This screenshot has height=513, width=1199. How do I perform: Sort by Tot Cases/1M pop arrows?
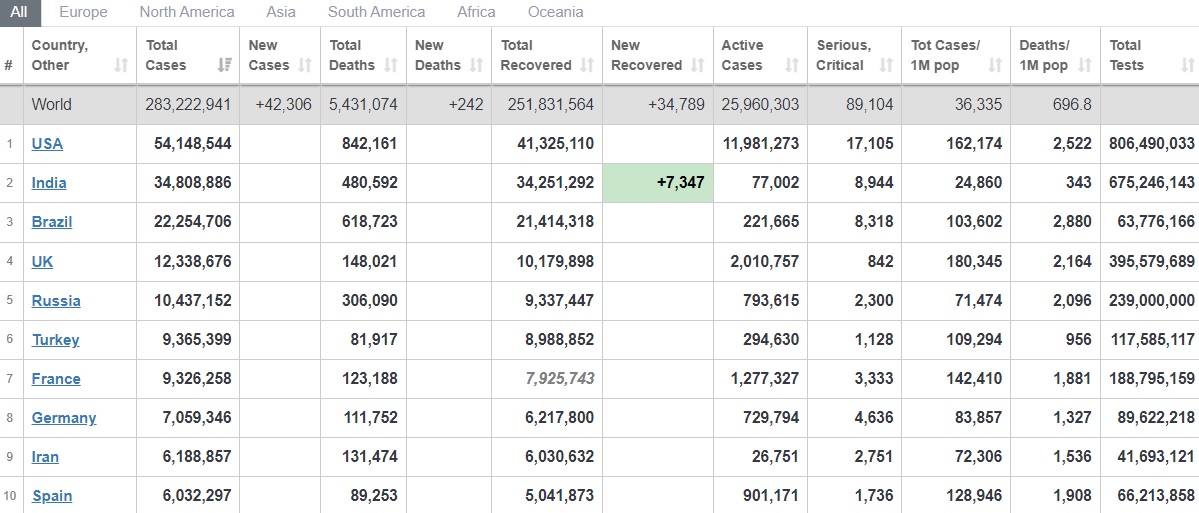click(x=995, y=66)
